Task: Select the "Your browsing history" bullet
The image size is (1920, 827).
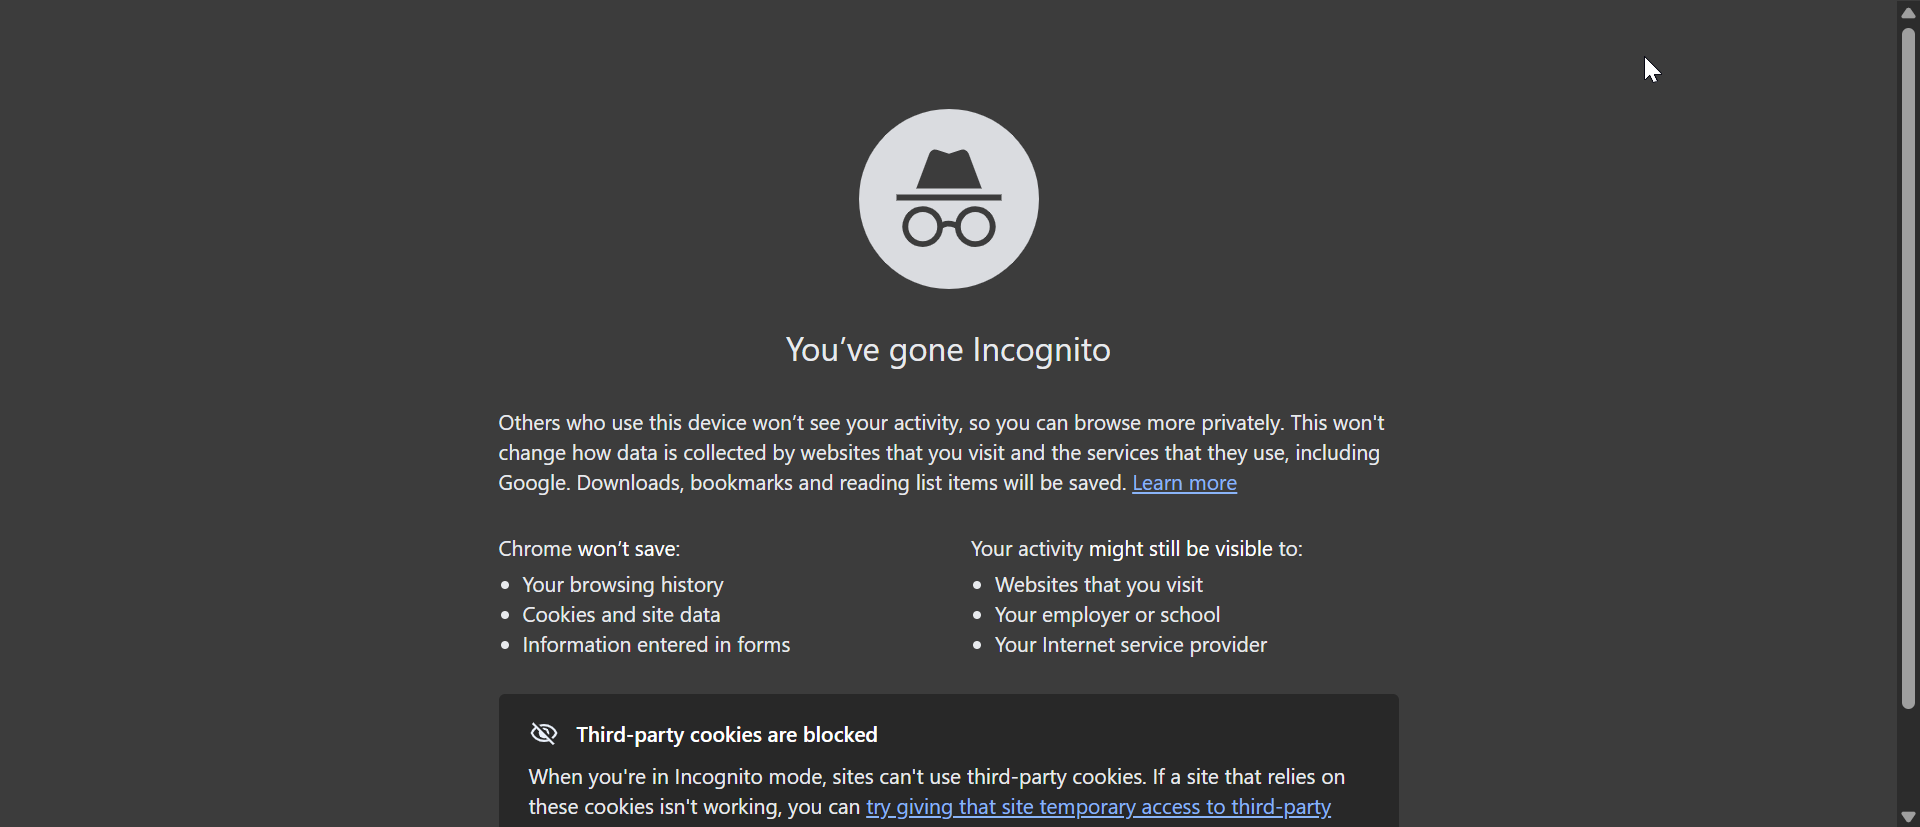Action: coord(622,585)
